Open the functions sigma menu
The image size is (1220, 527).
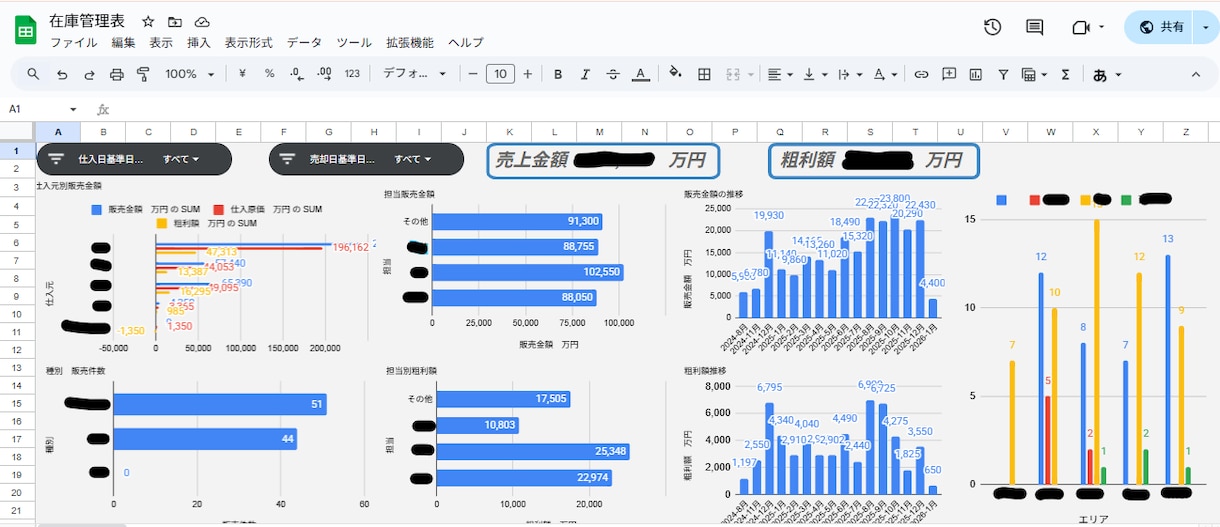(x=1066, y=74)
